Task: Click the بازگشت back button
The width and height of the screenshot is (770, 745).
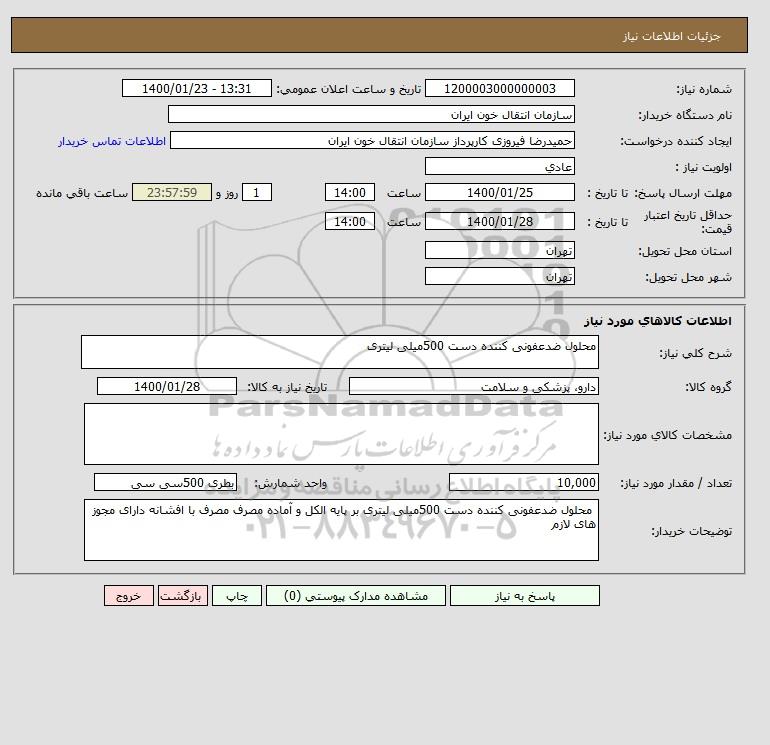Action: tap(183, 595)
